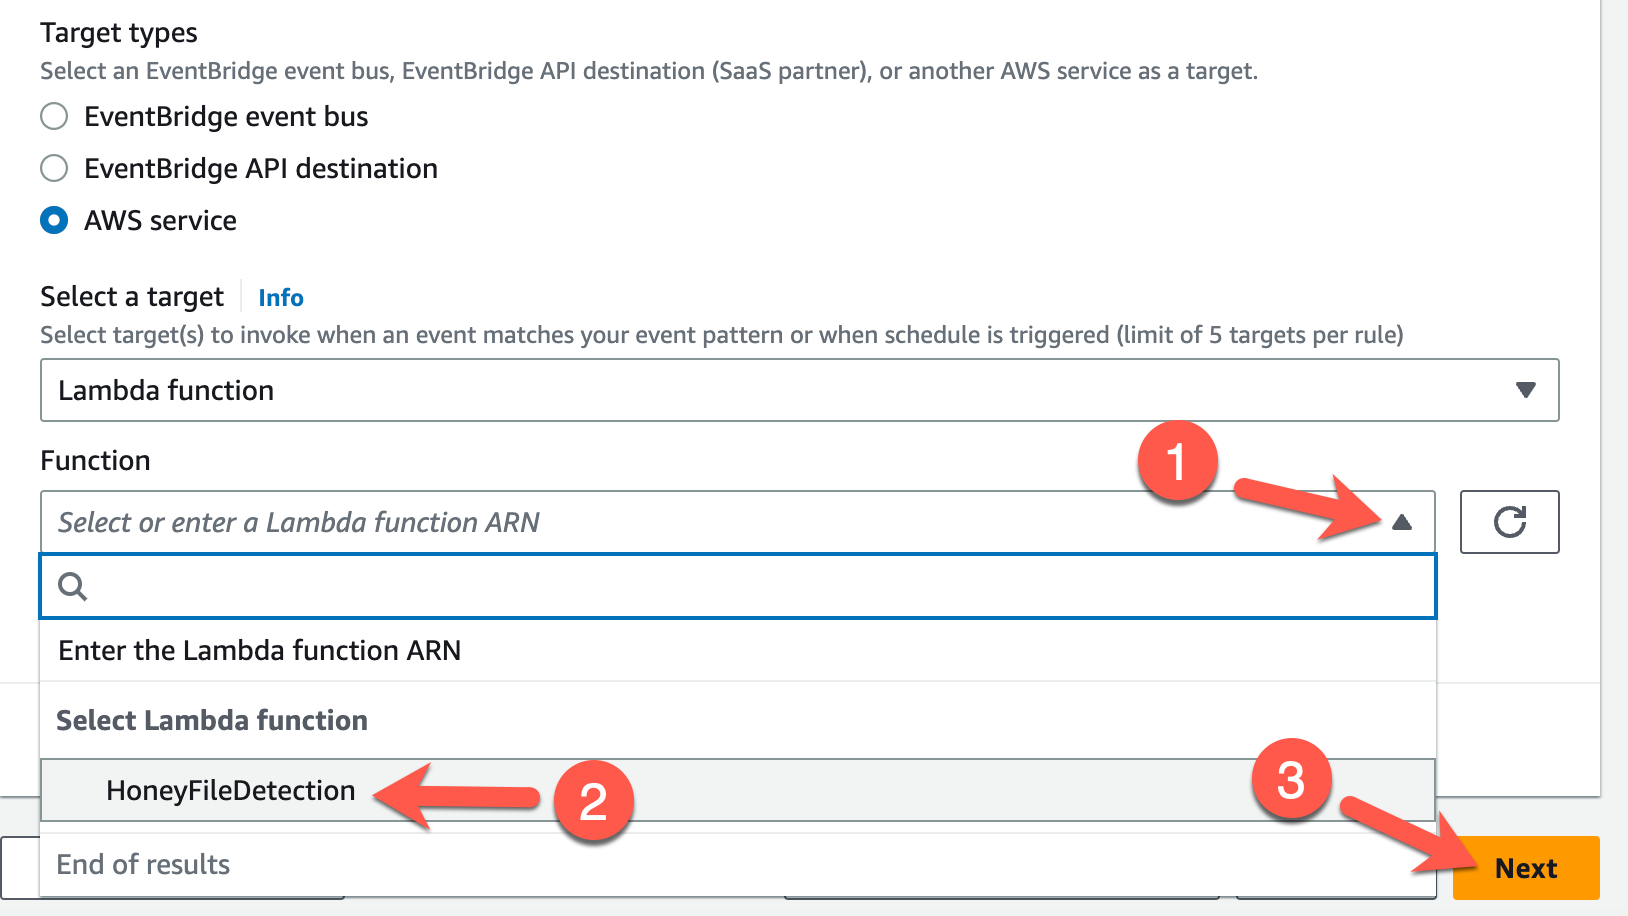
Task: Click the EventBridge API destination label text
Action: pyautogui.click(x=261, y=169)
